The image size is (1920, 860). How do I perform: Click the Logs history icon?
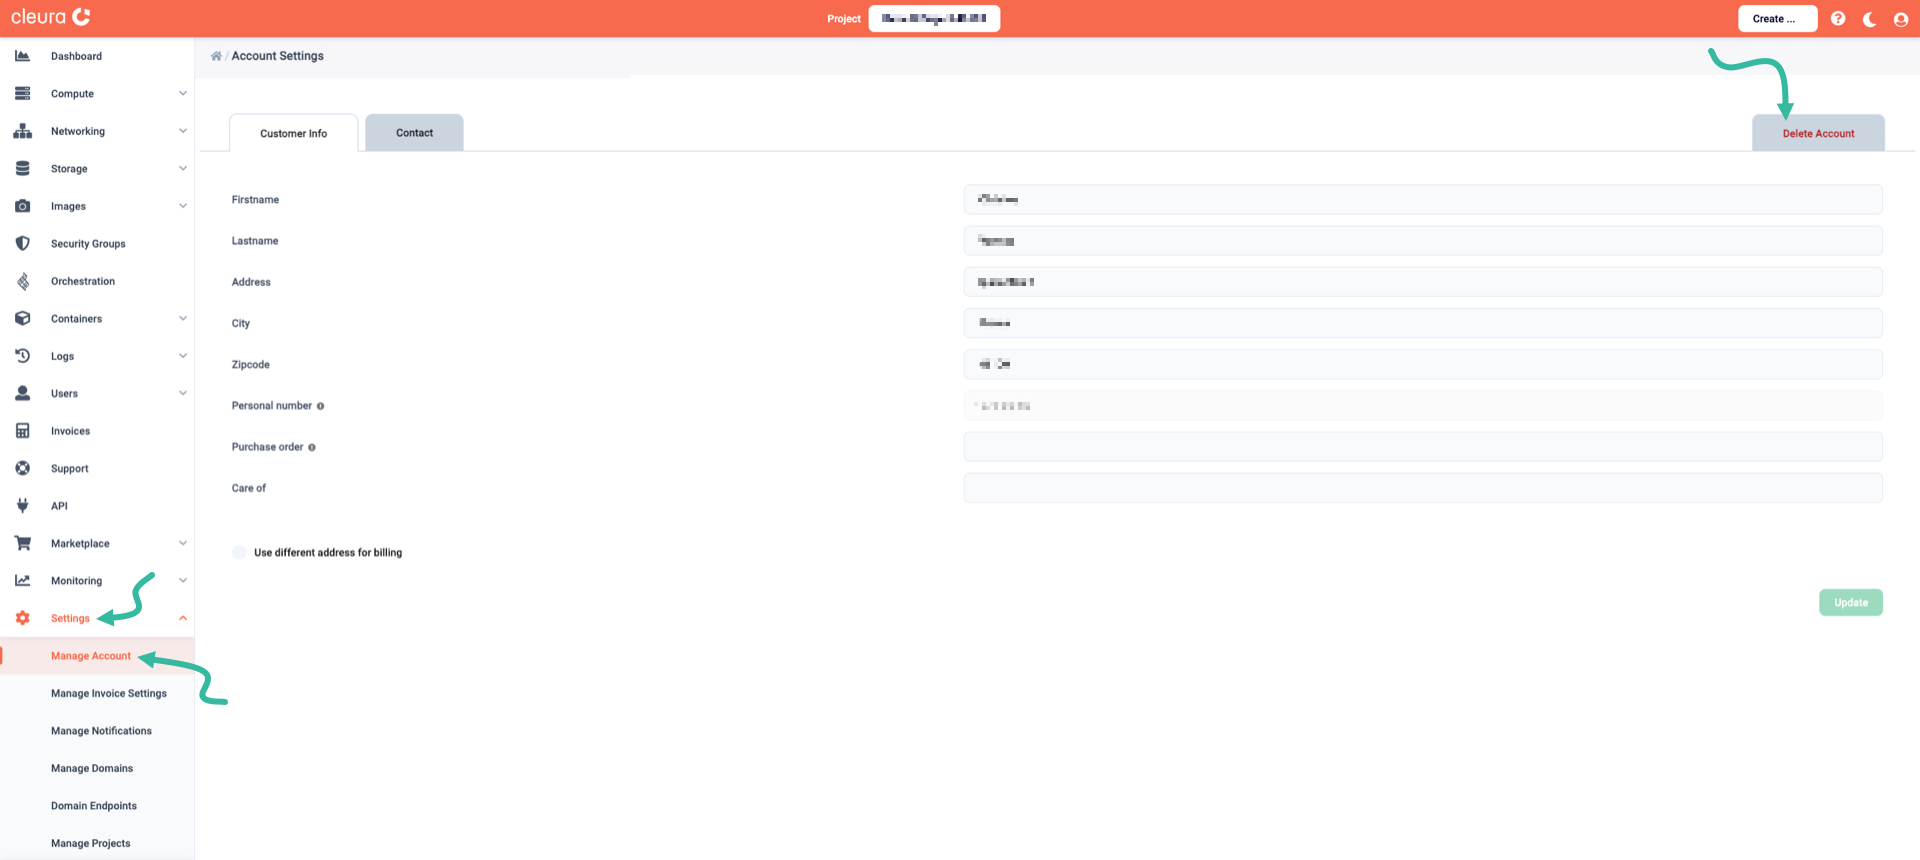[22, 356]
